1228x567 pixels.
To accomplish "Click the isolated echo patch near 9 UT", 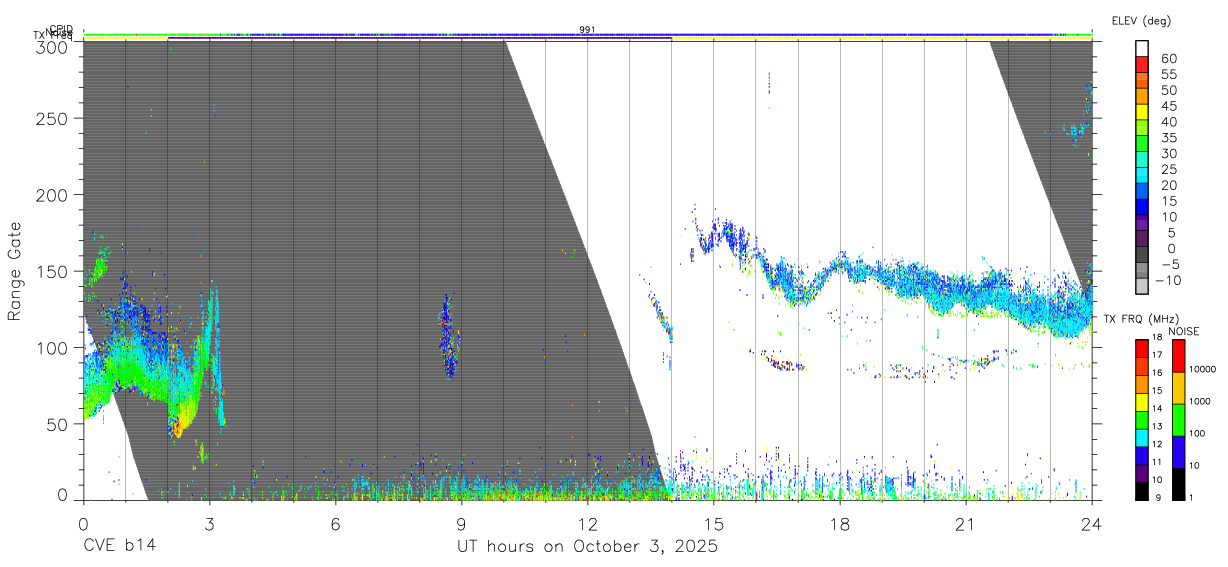I will click(449, 337).
